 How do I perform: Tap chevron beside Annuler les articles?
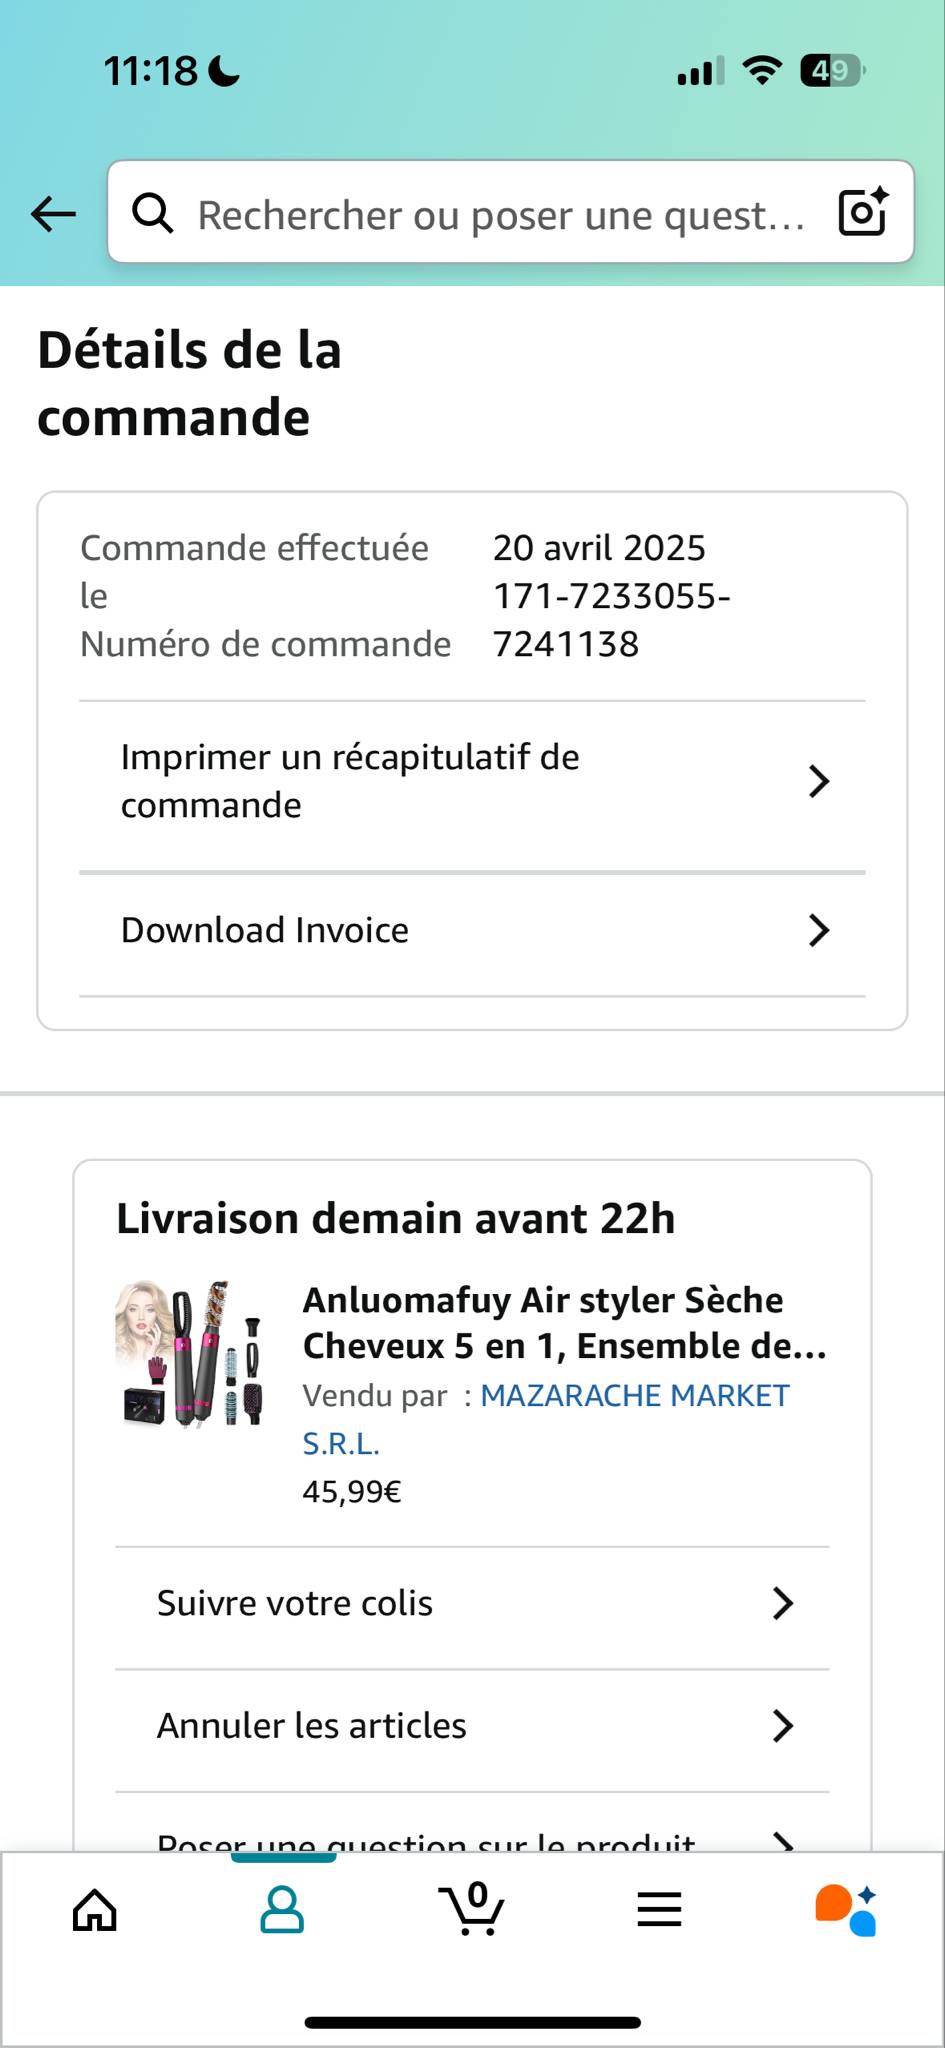coord(783,1725)
